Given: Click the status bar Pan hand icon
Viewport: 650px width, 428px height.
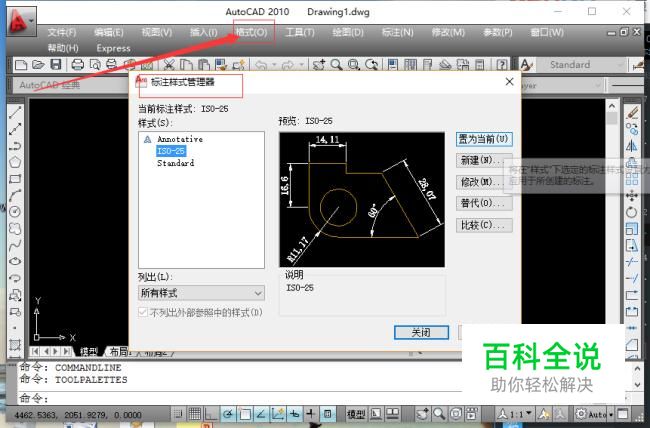Looking at the screenshot, I should coord(423,413).
